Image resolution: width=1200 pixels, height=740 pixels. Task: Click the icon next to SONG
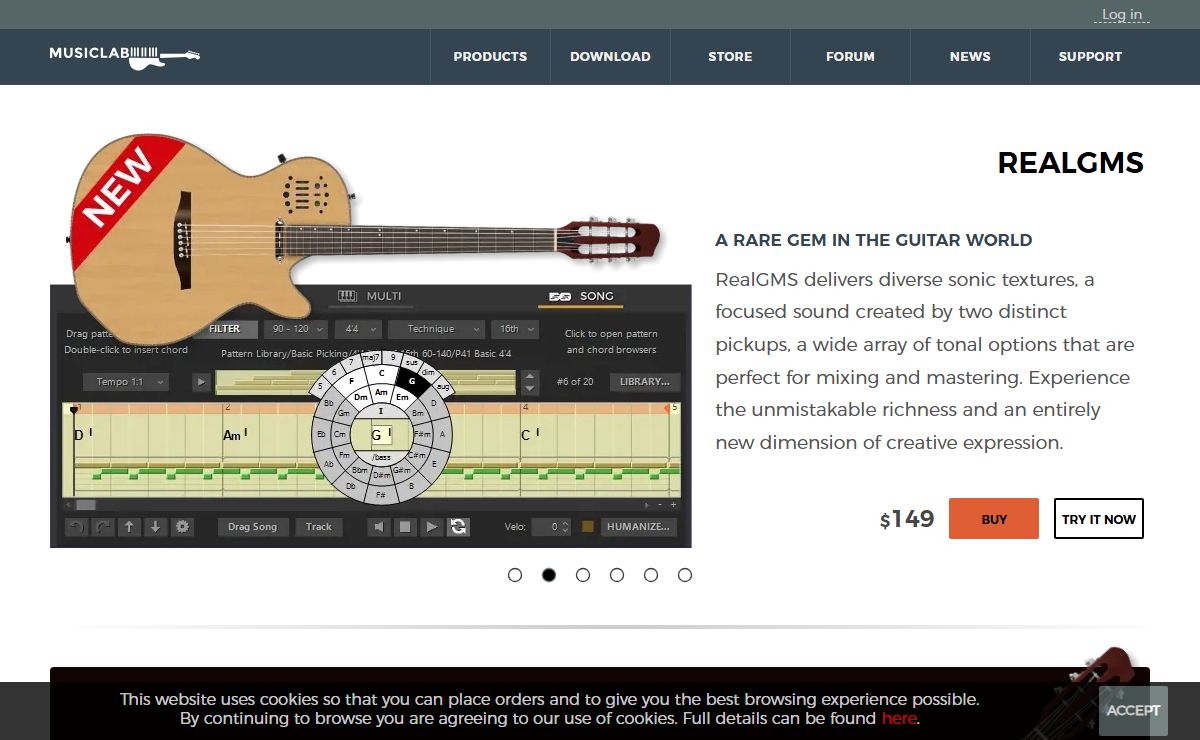(560, 296)
